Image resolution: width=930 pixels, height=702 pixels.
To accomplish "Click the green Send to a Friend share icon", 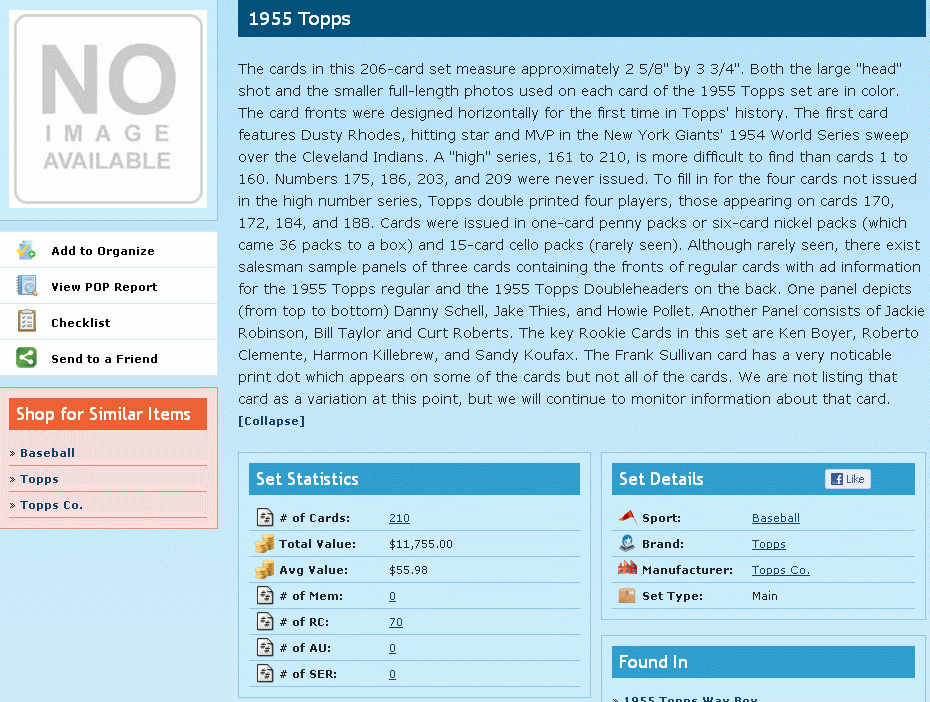I will click(x=26, y=358).
